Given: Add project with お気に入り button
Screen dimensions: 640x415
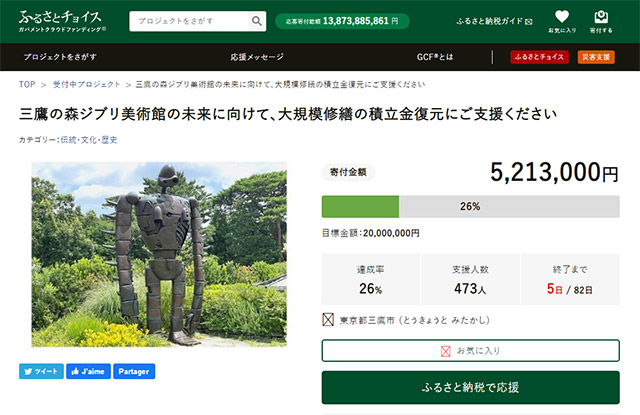Looking at the screenshot, I should pyautogui.click(x=471, y=351).
